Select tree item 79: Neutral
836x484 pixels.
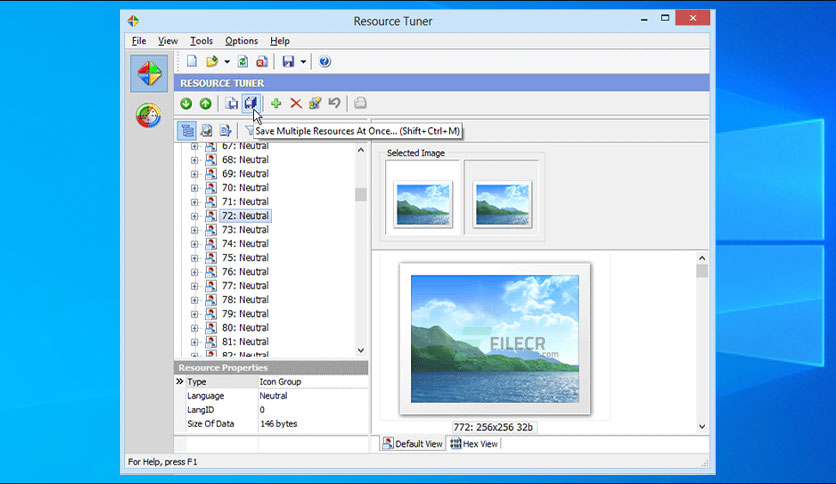(245, 313)
